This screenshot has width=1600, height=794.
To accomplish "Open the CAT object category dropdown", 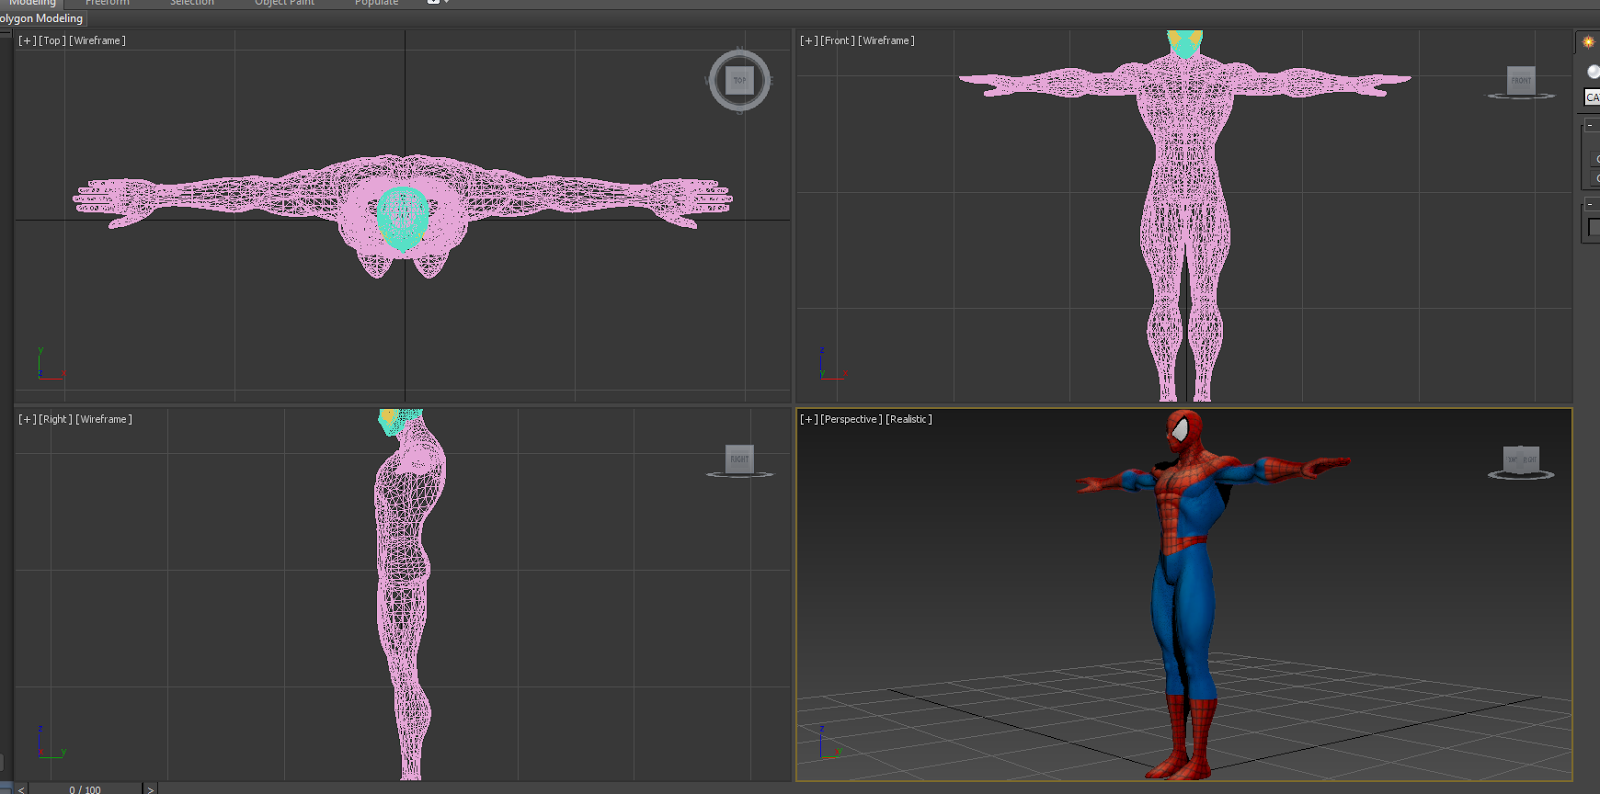I will pos(1592,97).
